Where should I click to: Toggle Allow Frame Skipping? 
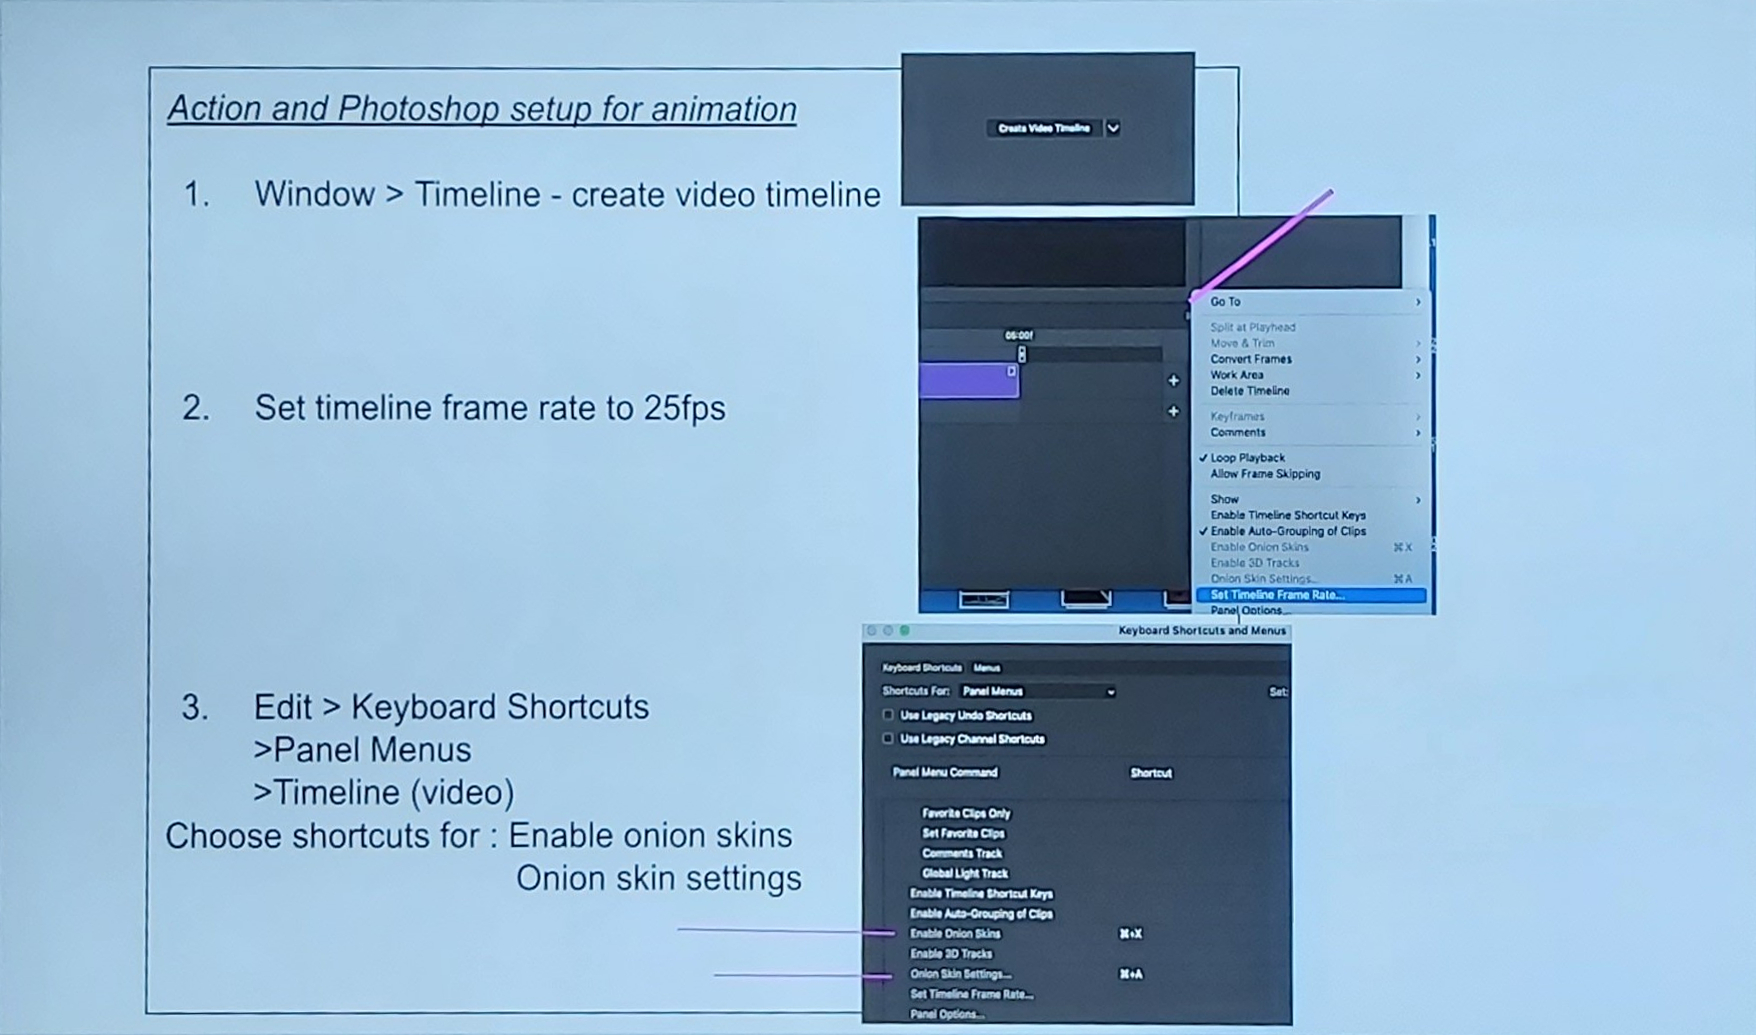point(1310,474)
